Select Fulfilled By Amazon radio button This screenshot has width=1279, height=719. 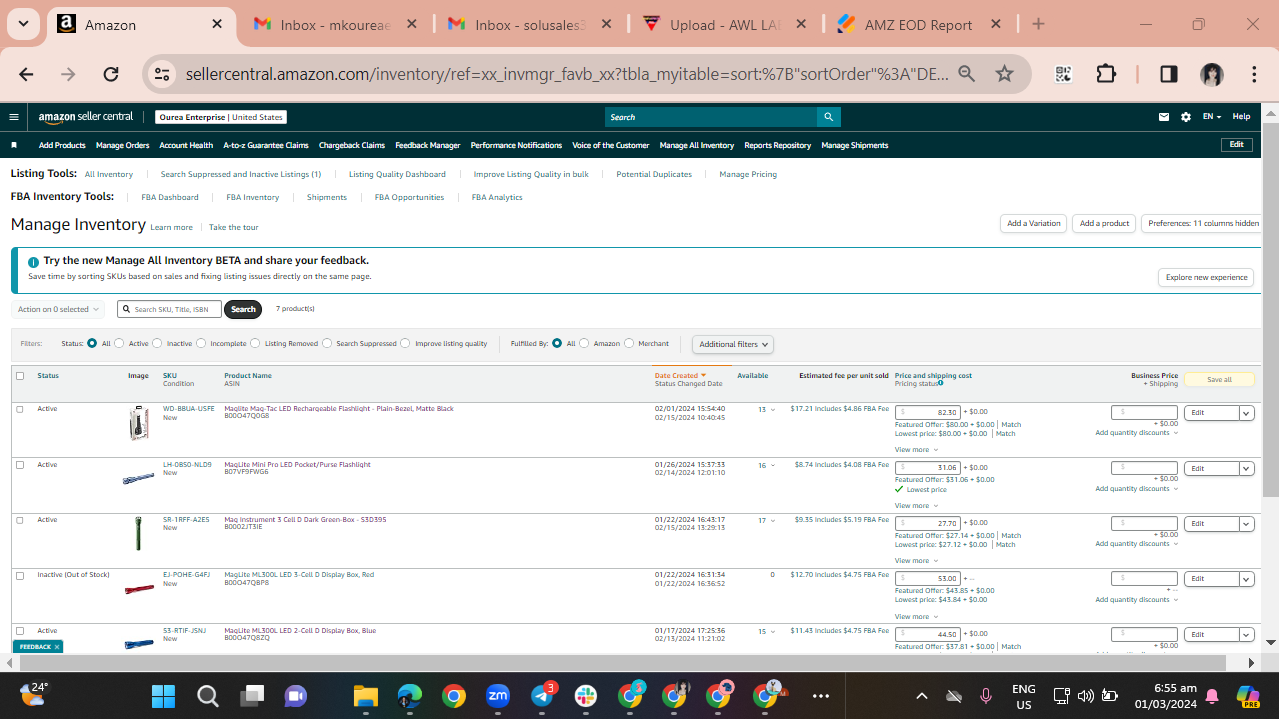pos(584,343)
